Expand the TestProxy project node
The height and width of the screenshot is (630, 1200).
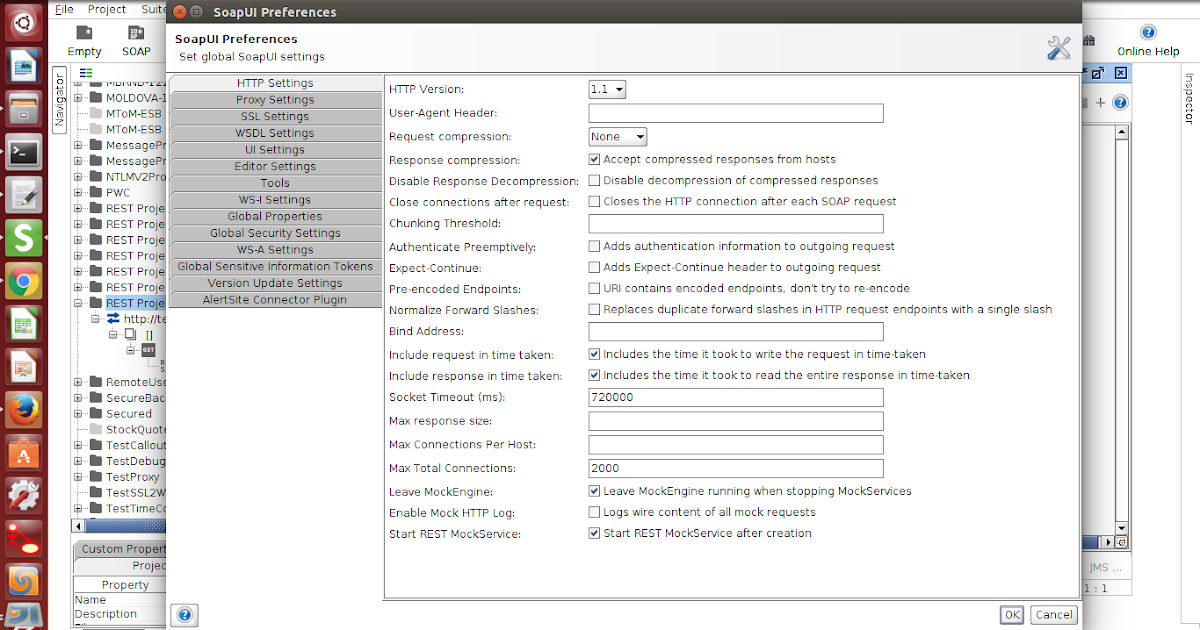click(78, 477)
